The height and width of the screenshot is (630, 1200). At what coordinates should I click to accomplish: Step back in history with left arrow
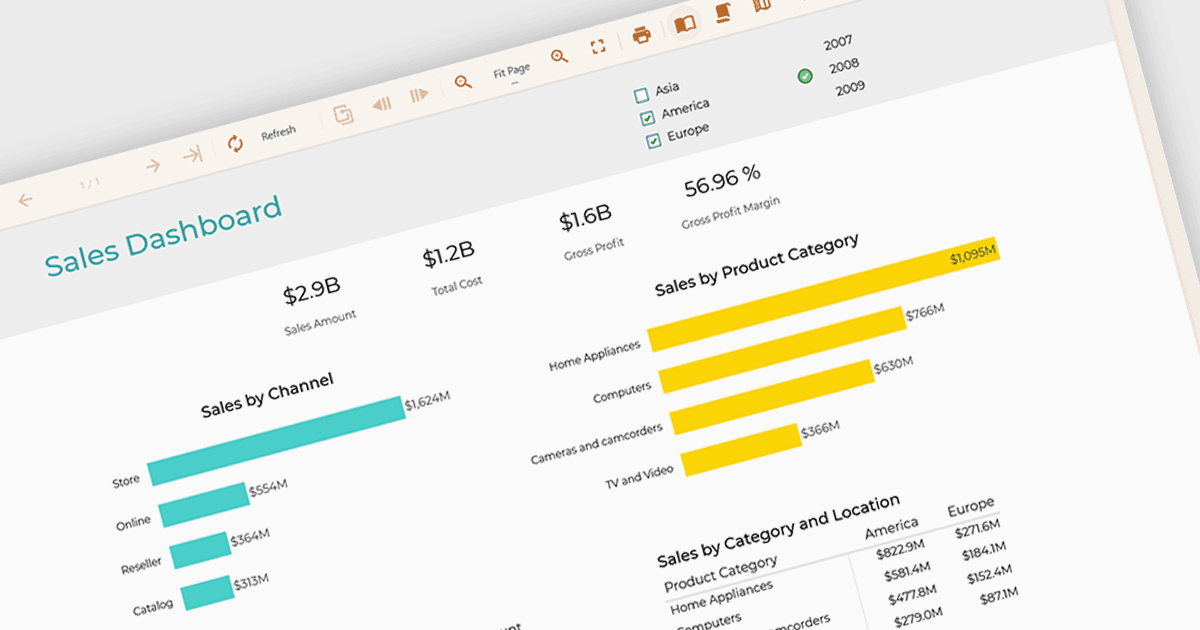[381, 104]
